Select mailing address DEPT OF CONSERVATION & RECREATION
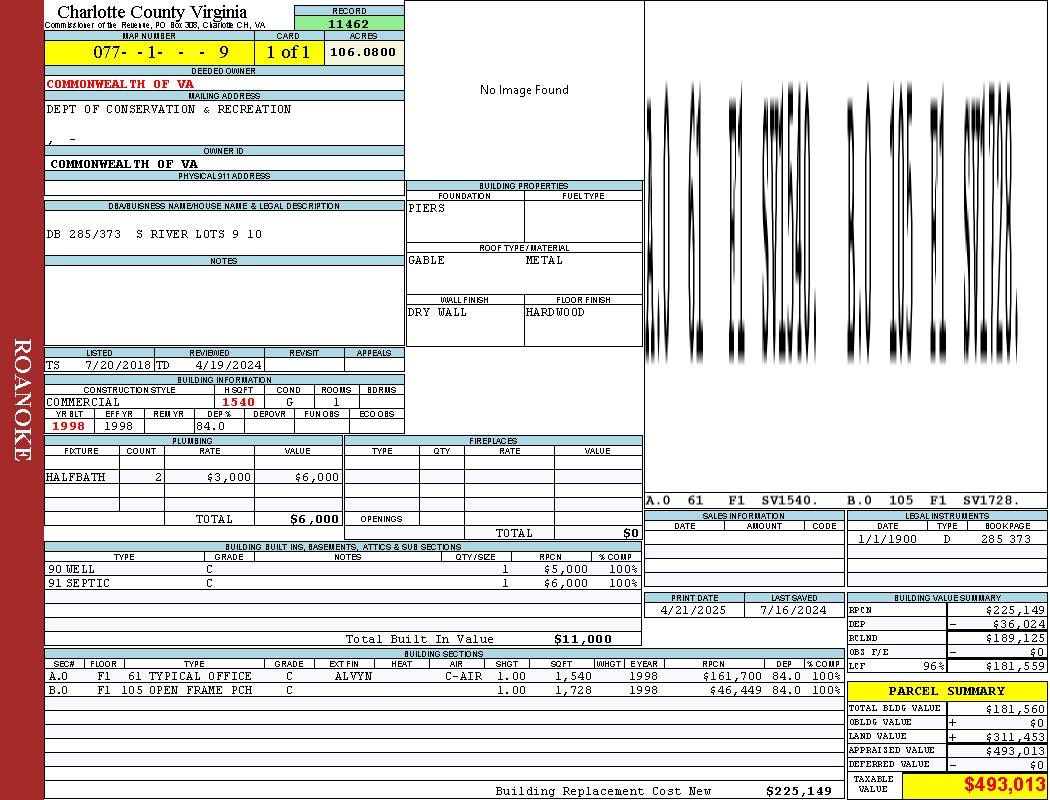1050x800 pixels. click(169, 108)
